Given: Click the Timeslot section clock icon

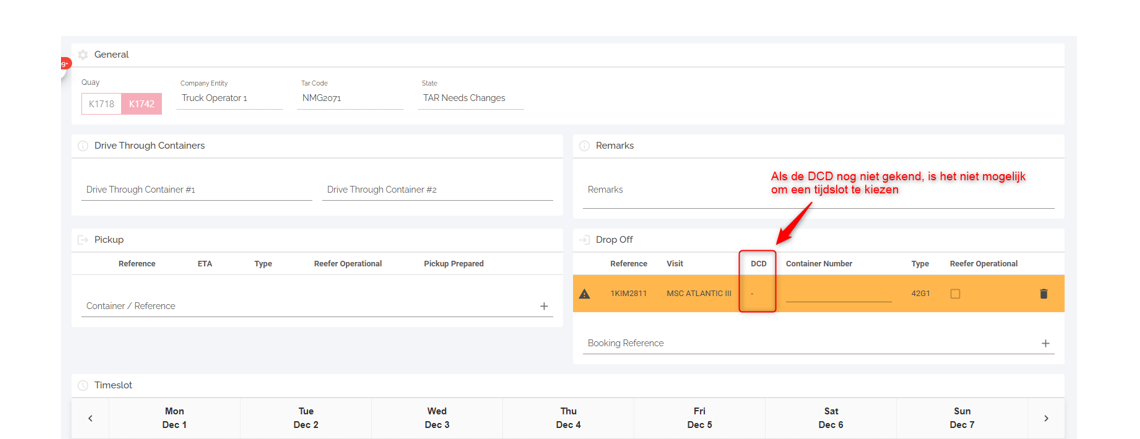Looking at the screenshot, I should [83, 385].
